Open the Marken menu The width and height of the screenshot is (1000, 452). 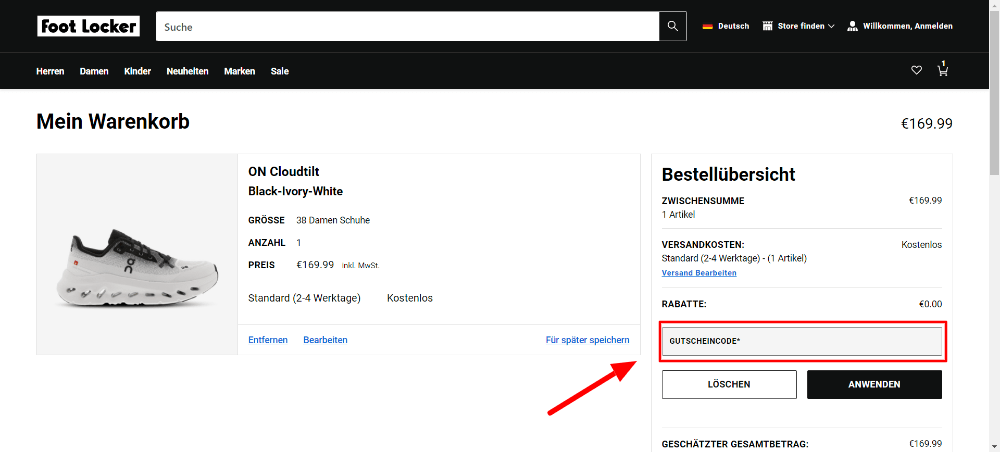click(239, 71)
